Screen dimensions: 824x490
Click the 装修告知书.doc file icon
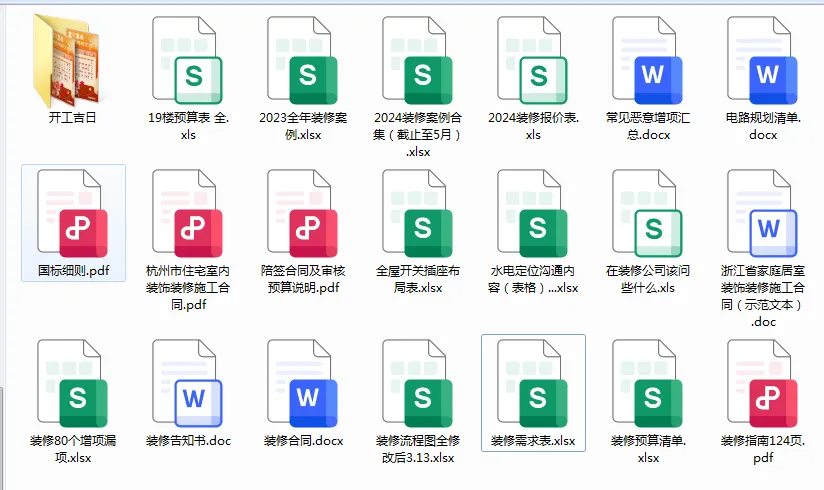[x=187, y=383]
